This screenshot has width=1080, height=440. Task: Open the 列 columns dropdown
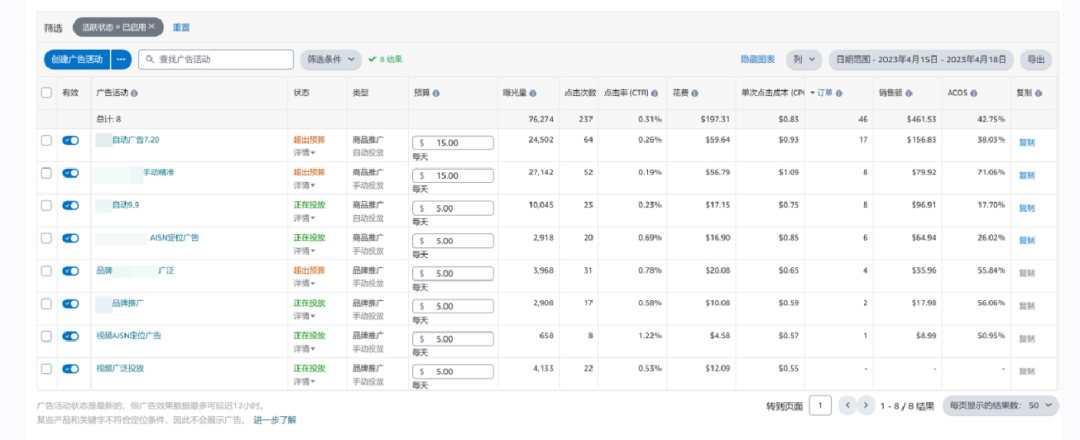coord(803,59)
